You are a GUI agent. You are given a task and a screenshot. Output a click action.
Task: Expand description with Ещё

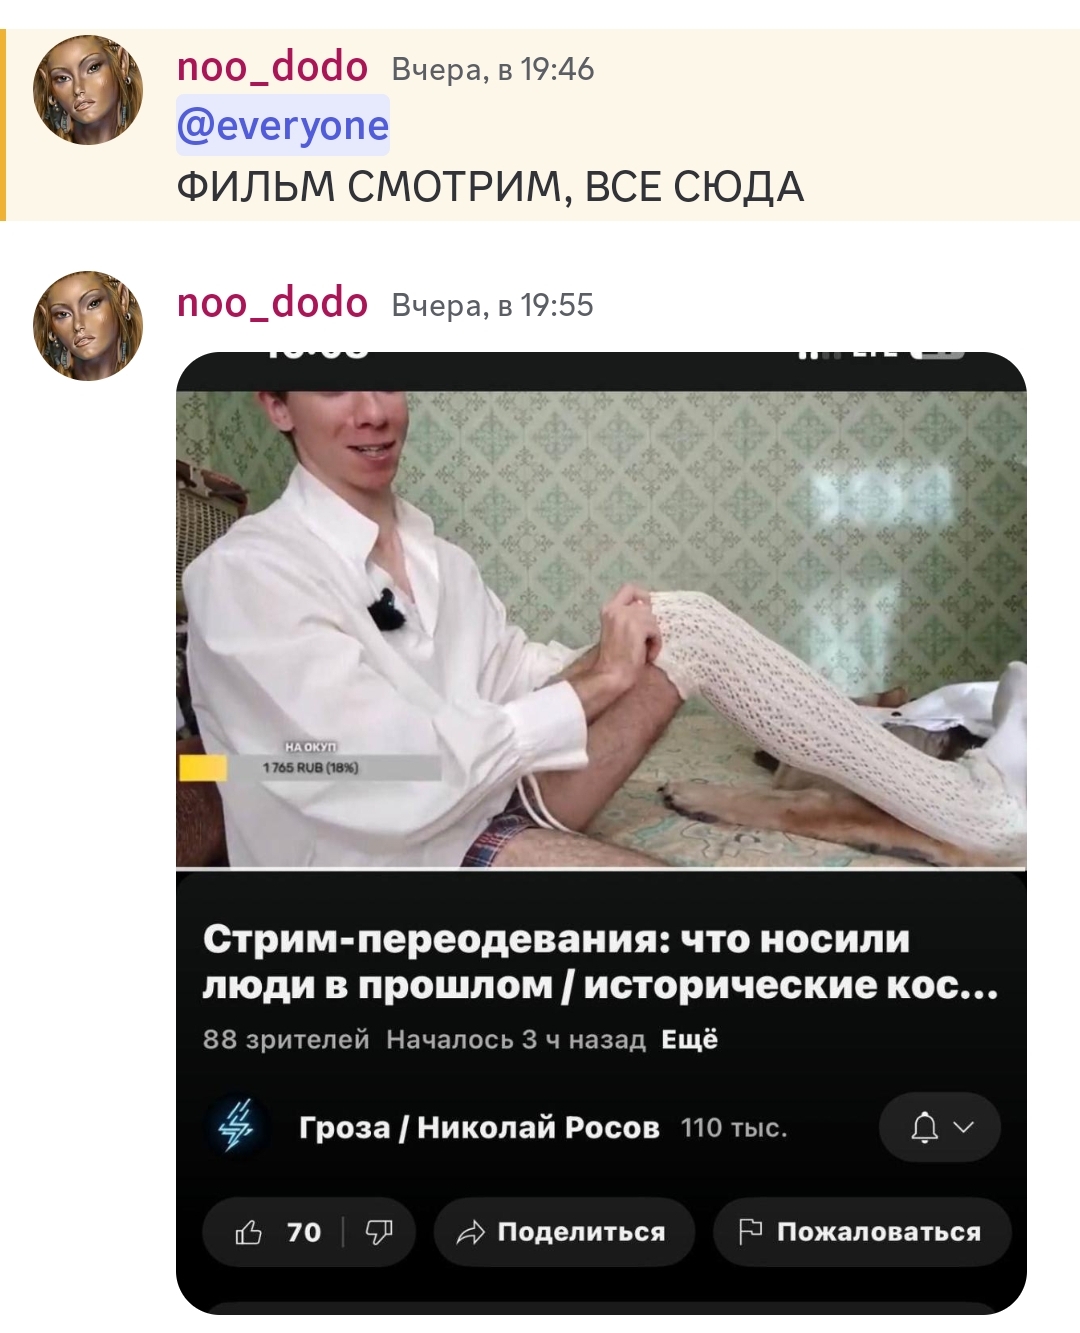click(690, 1040)
